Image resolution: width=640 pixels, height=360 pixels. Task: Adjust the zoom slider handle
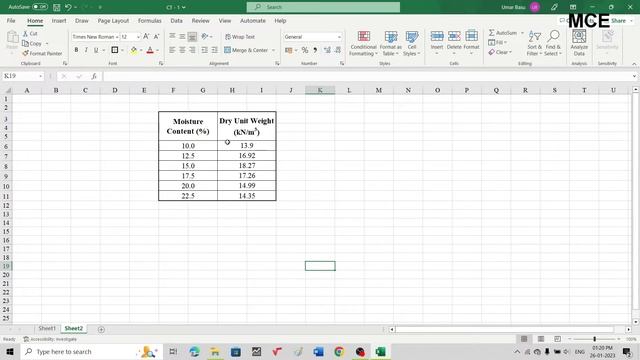point(595,339)
